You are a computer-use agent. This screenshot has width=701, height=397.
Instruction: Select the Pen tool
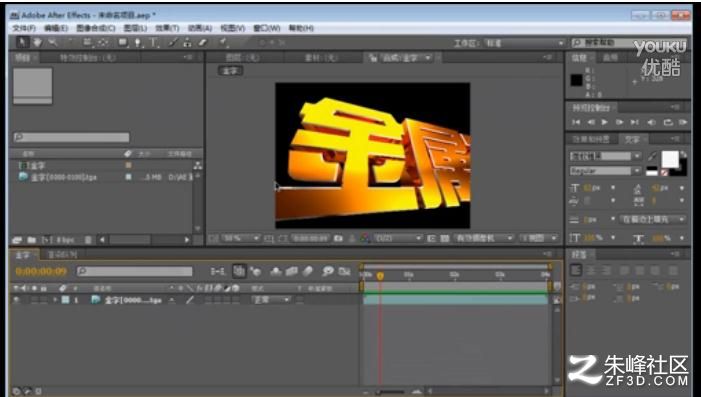coord(138,43)
